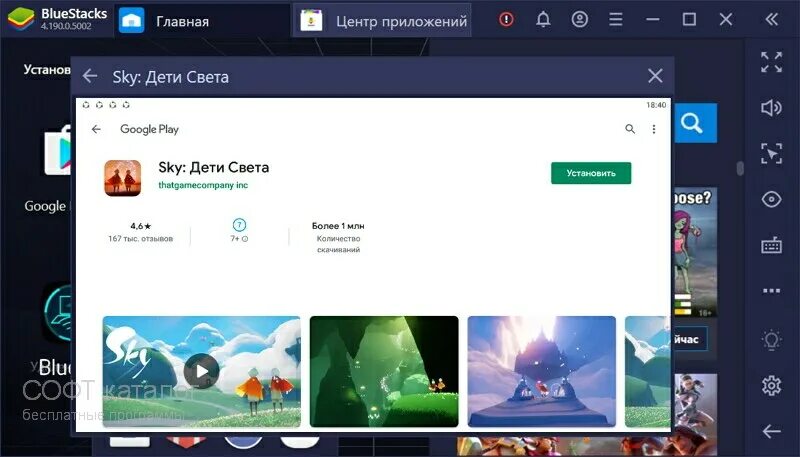Click the Google Play title text

pyautogui.click(x=149, y=129)
